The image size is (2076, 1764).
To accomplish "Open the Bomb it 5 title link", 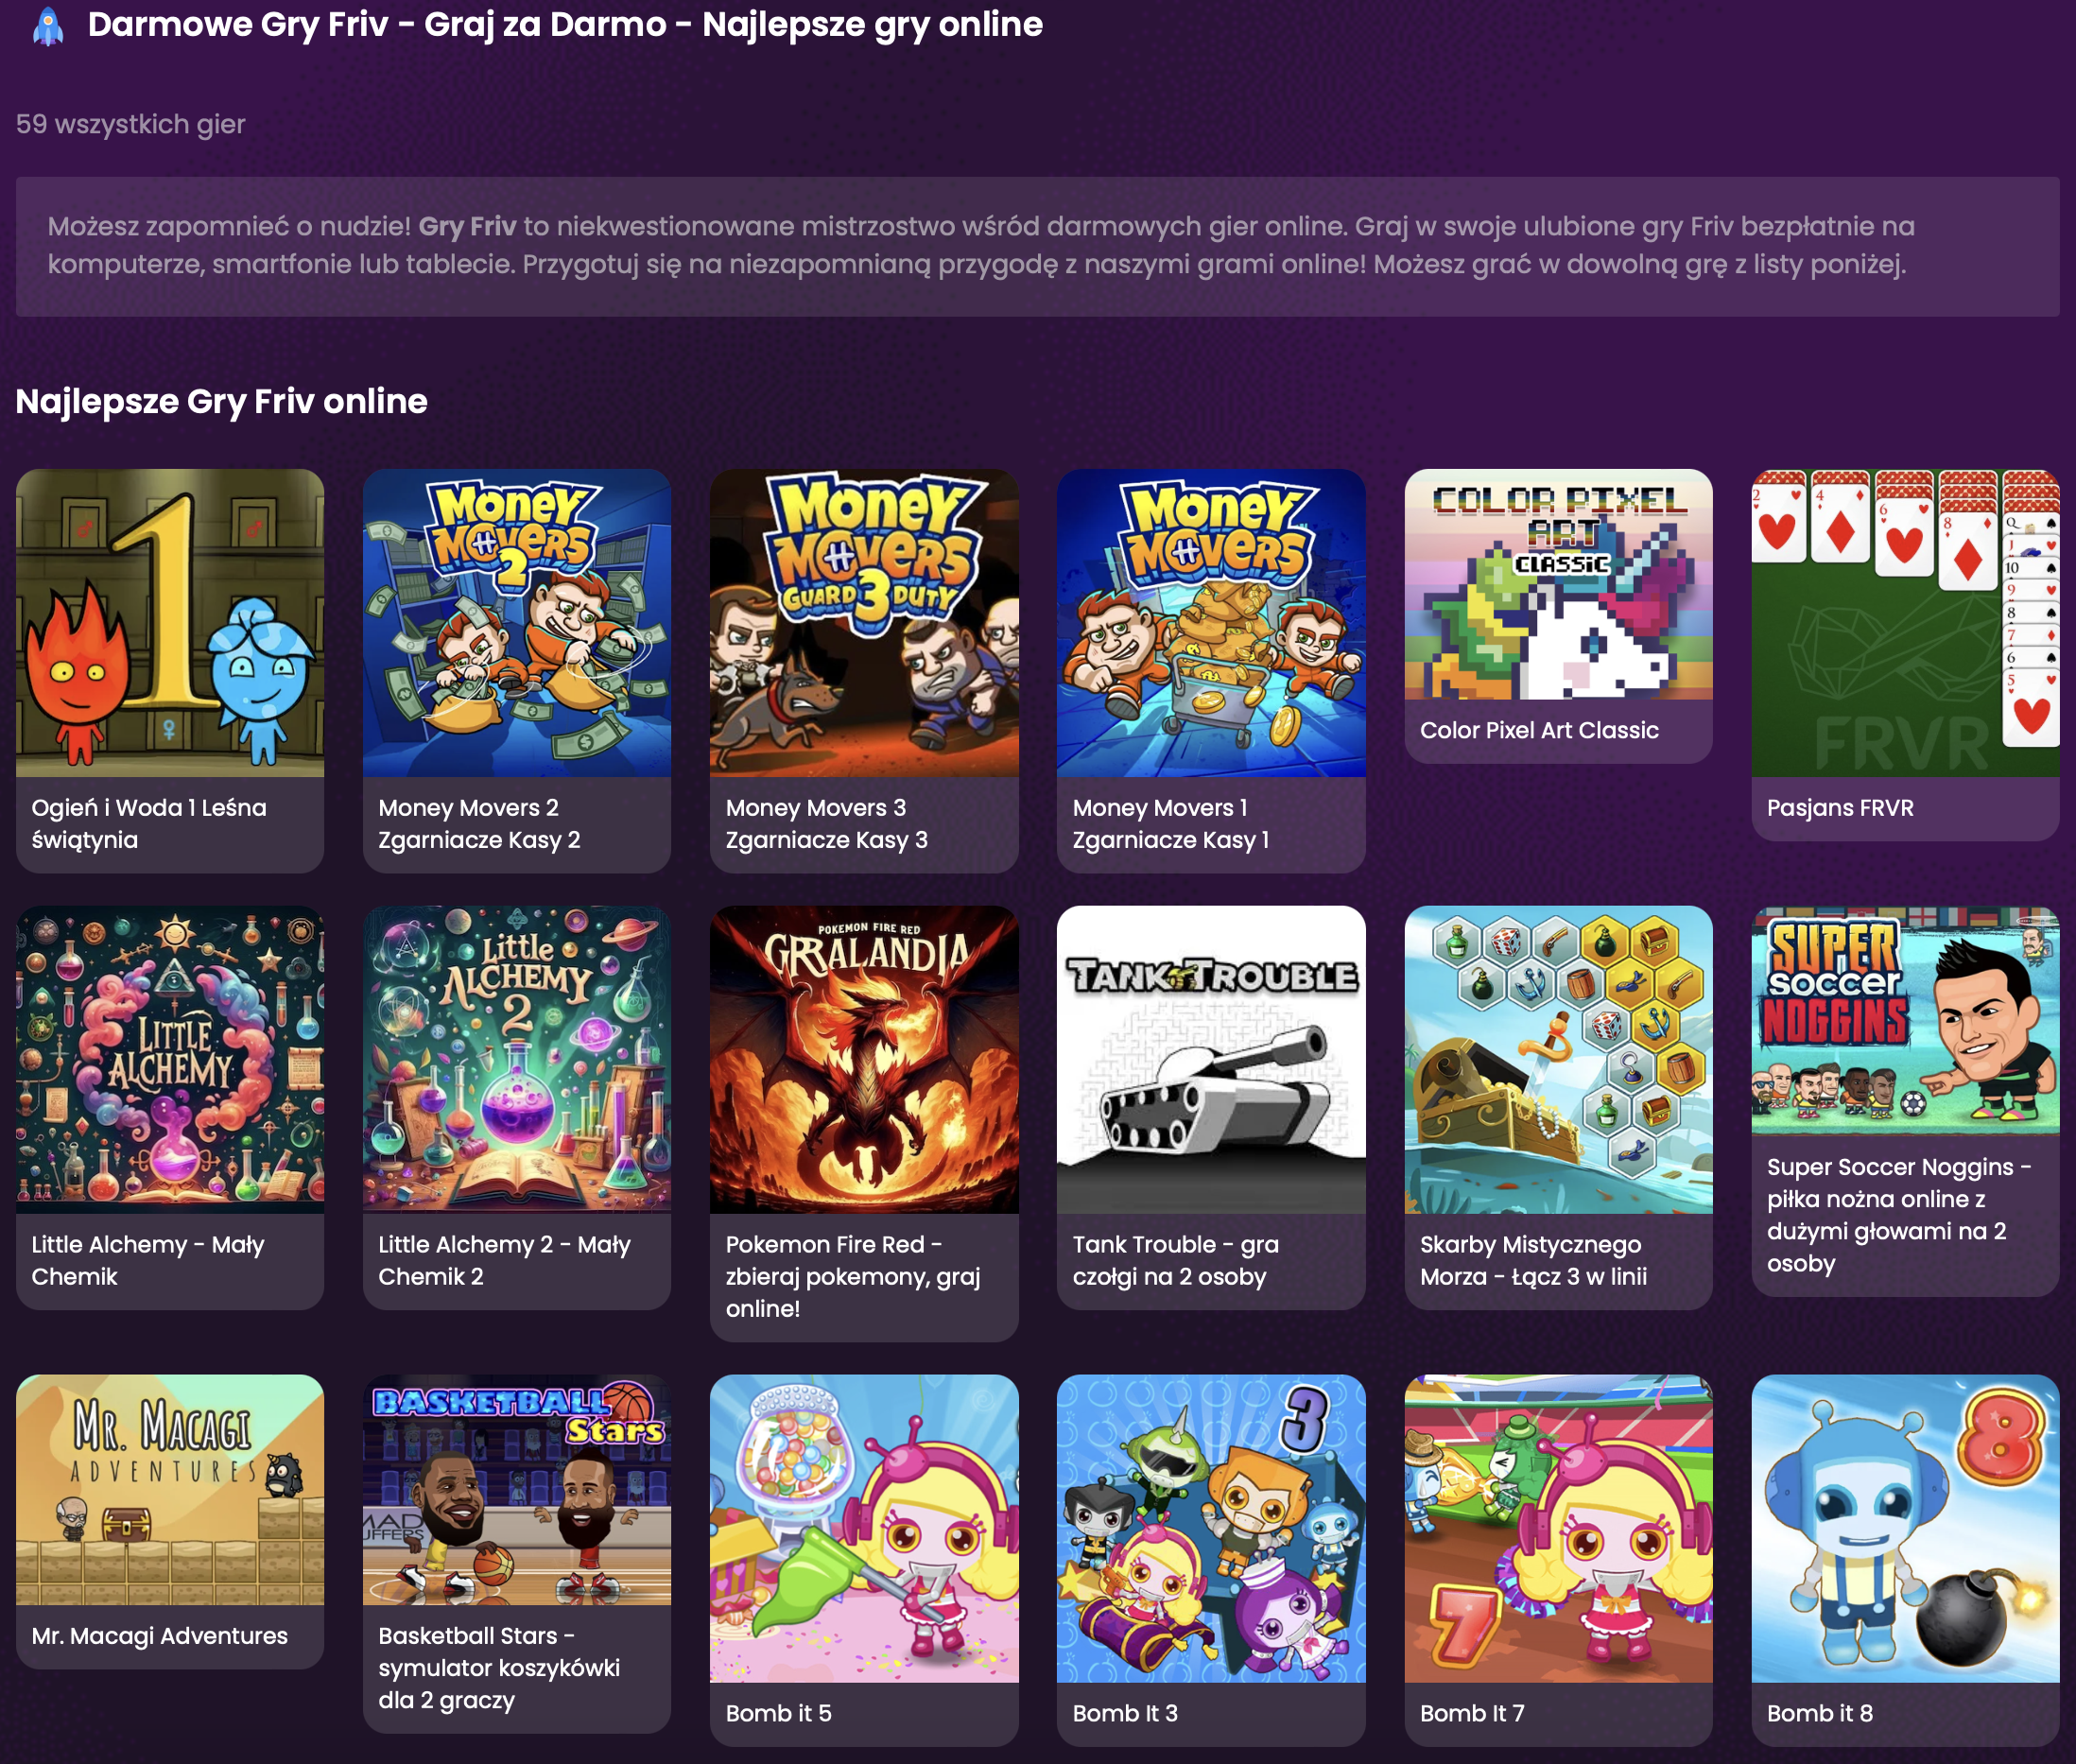I will 778,1713.
